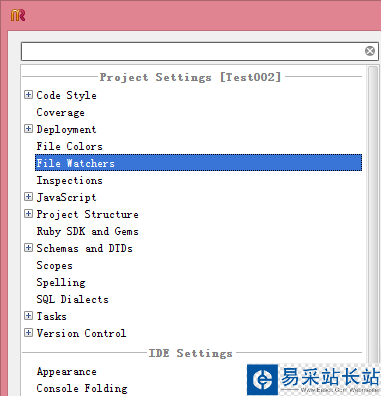Click the RubyMine logo icon in title bar
The width and height of the screenshot is (381, 396).
[18, 15]
